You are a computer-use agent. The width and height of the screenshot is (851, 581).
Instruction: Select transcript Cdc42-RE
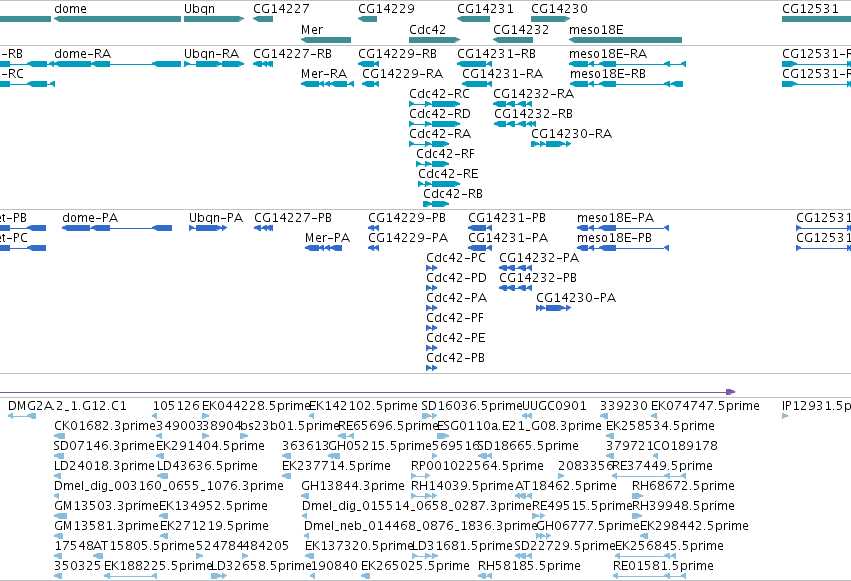point(439,184)
